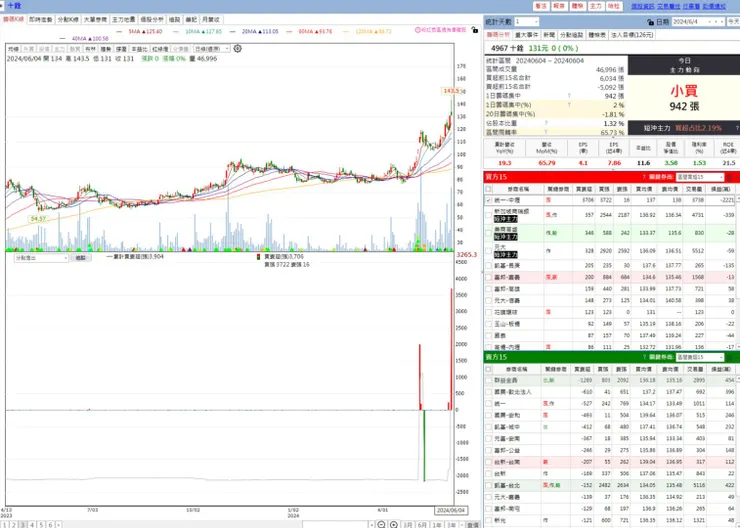
Task: Switch to the 主力地圖 tab
Action: pyautogui.click(x=124, y=19)
